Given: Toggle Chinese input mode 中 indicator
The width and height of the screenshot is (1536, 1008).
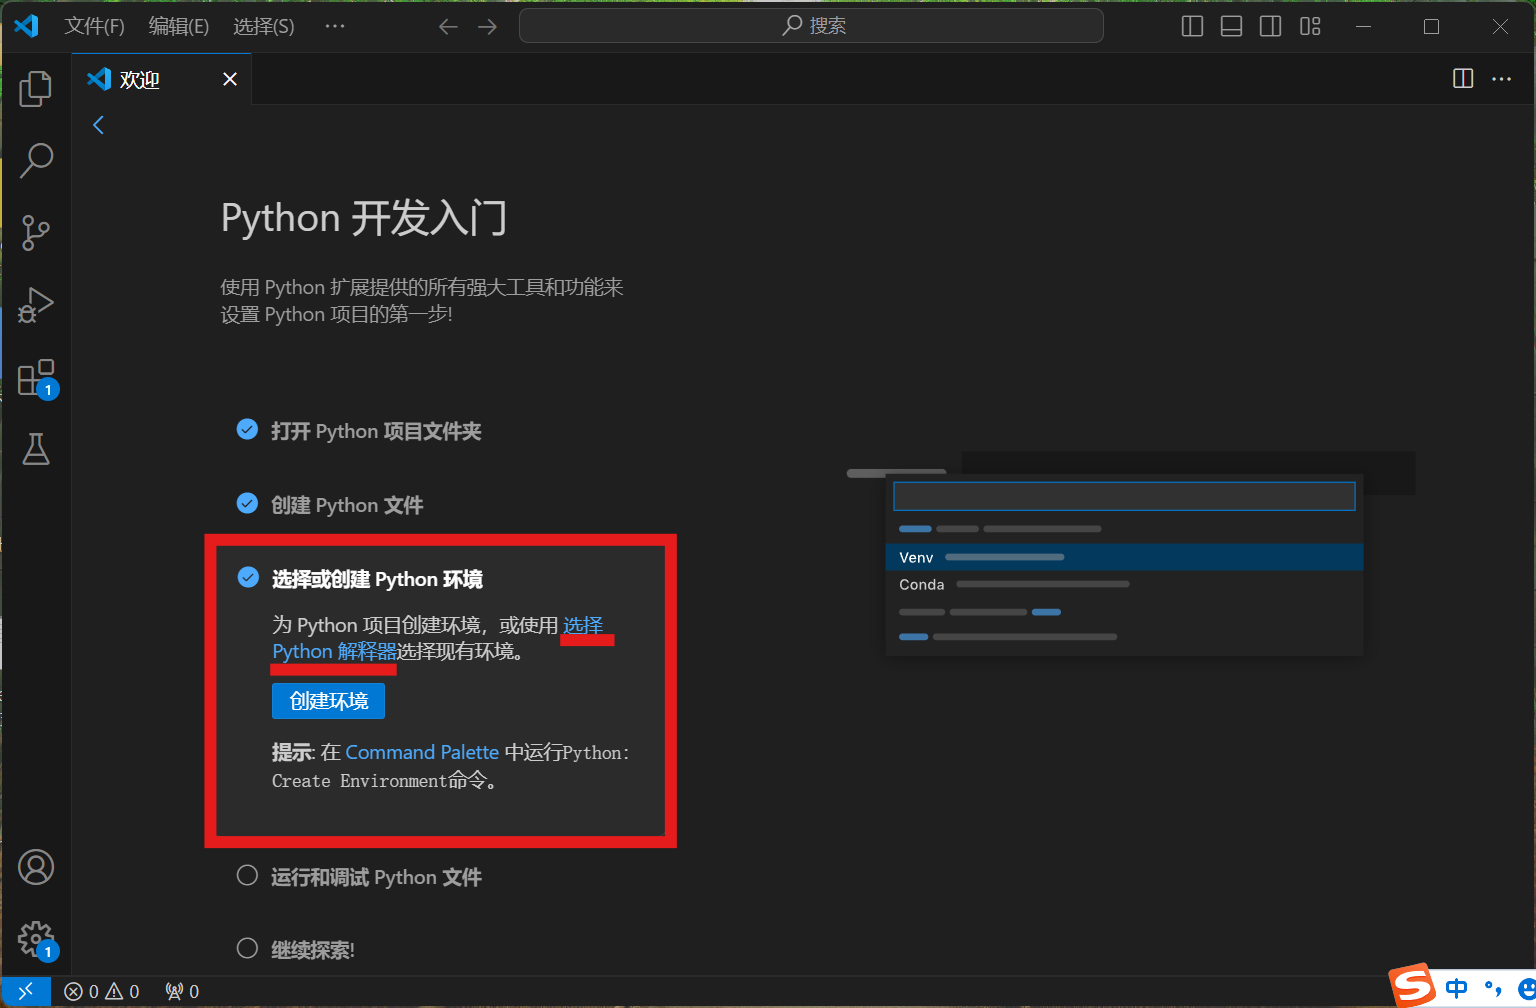Looking at the screenshot, I should (1457, 988).
